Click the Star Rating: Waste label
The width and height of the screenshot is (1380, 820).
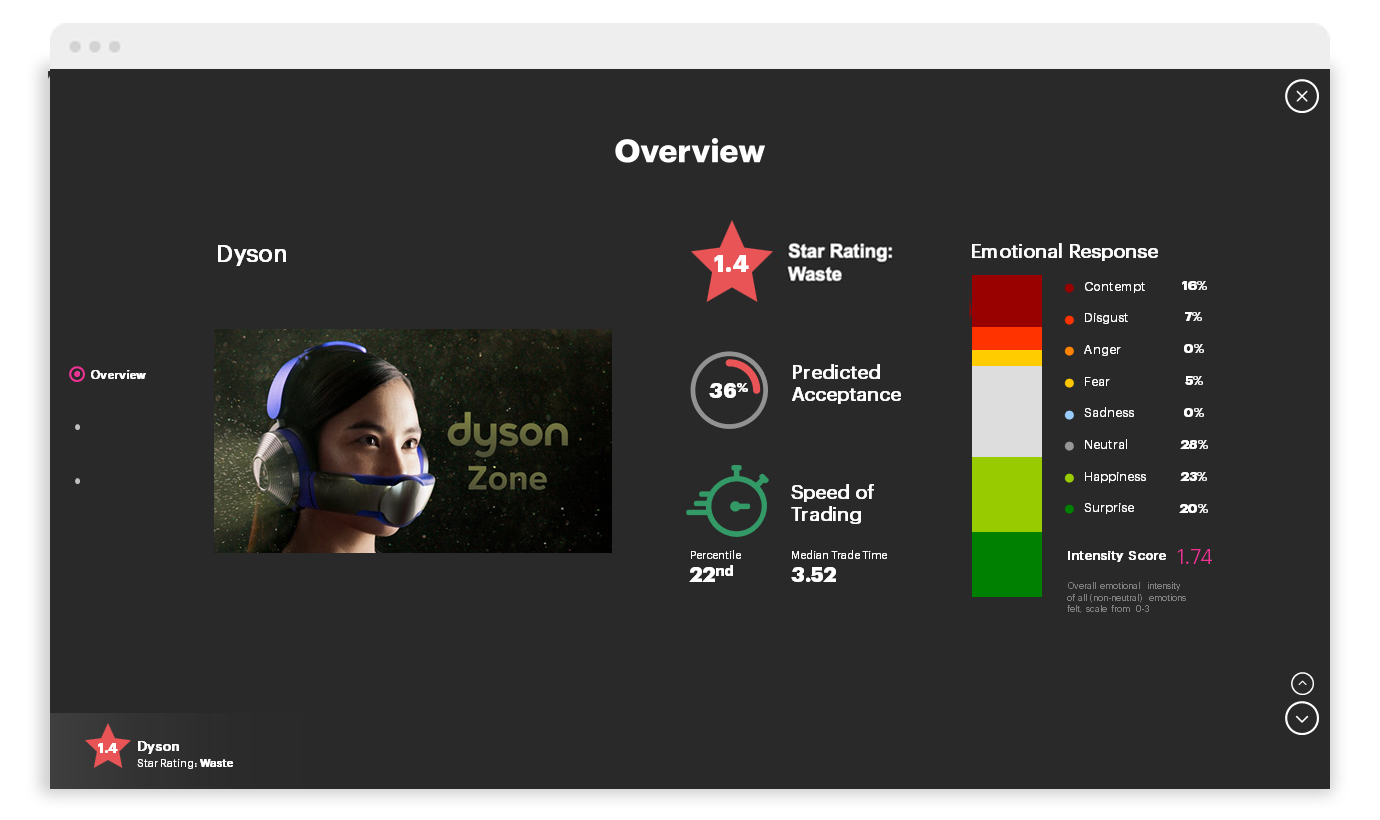click(840, 263)
